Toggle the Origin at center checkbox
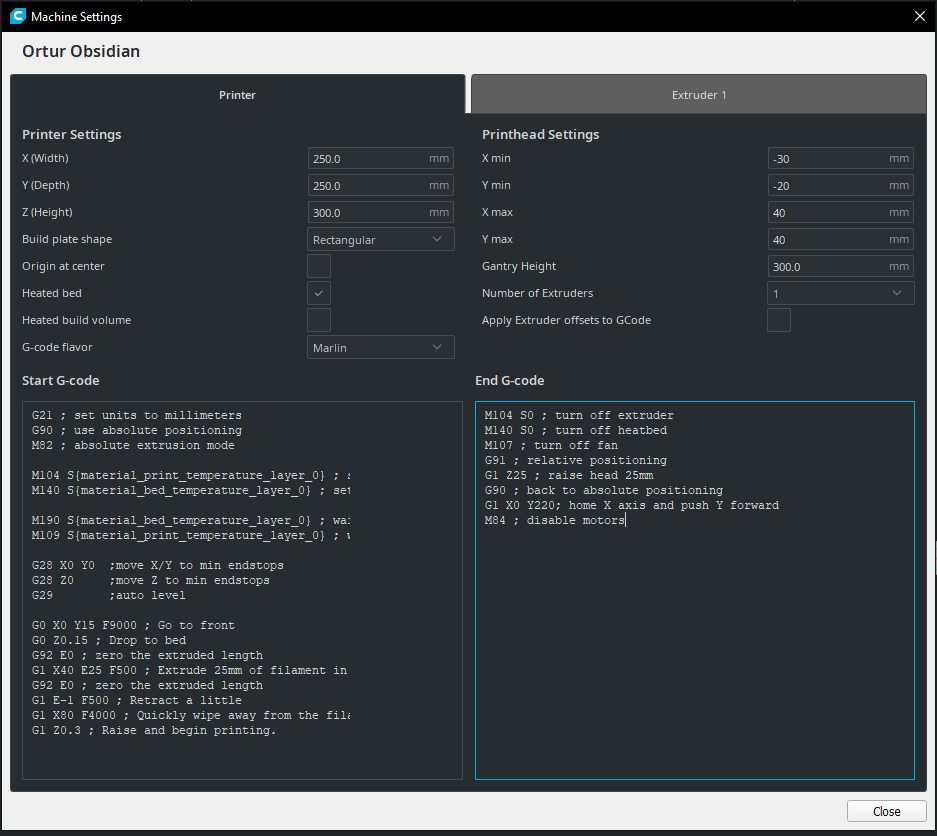Image resolution: width=937 pixels, height=836 pixels. click(x=319, y=266)
